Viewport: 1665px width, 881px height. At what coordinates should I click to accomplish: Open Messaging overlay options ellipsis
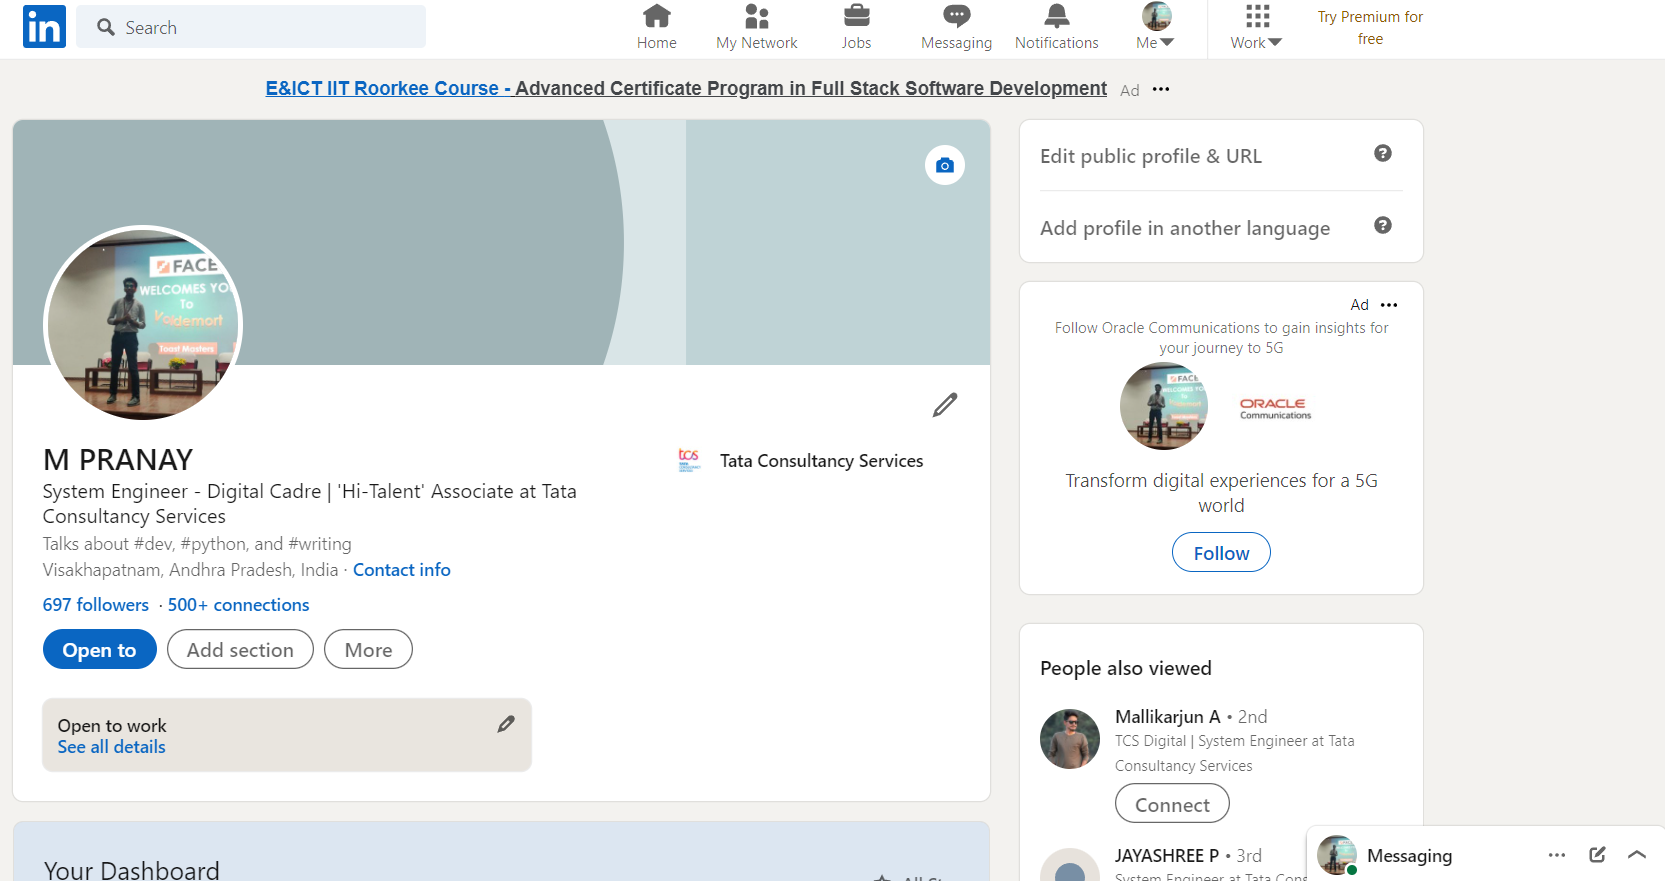click(1557, 855)
